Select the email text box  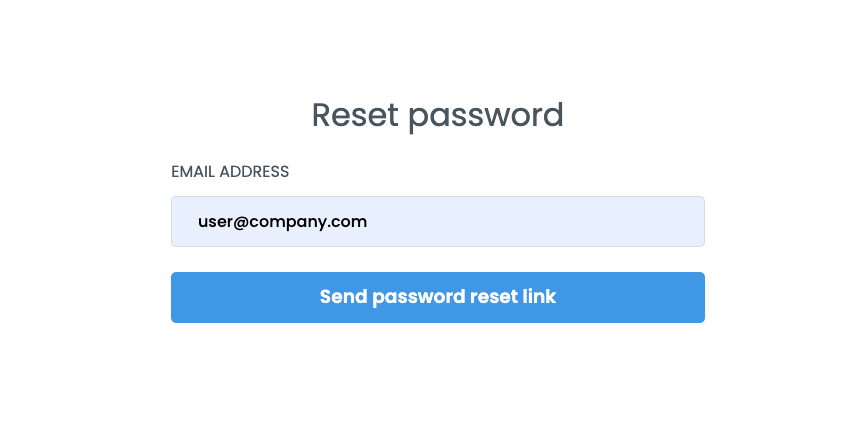coord(437,221)
